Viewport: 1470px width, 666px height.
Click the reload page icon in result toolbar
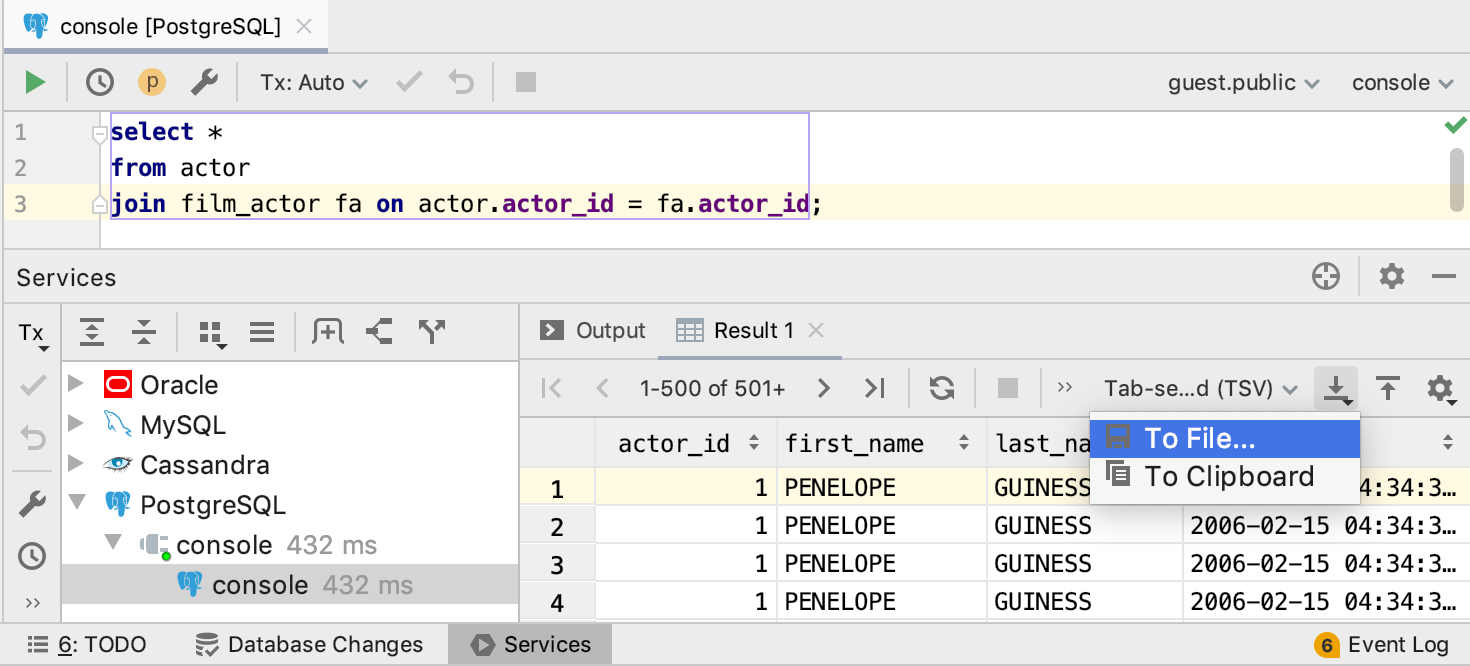[x=942, y=388]
